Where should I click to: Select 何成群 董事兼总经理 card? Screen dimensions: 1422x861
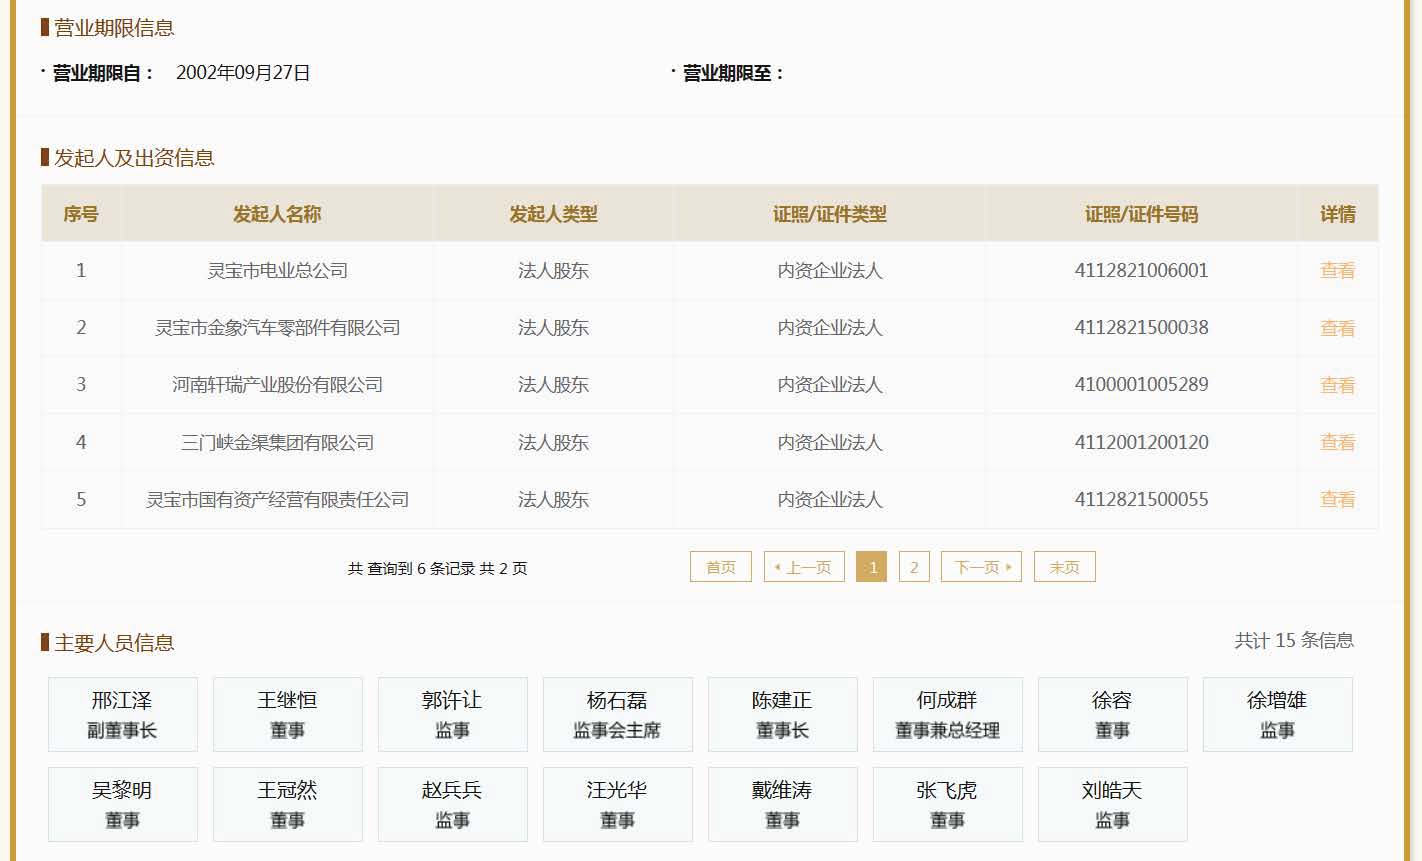coord(948,714)
